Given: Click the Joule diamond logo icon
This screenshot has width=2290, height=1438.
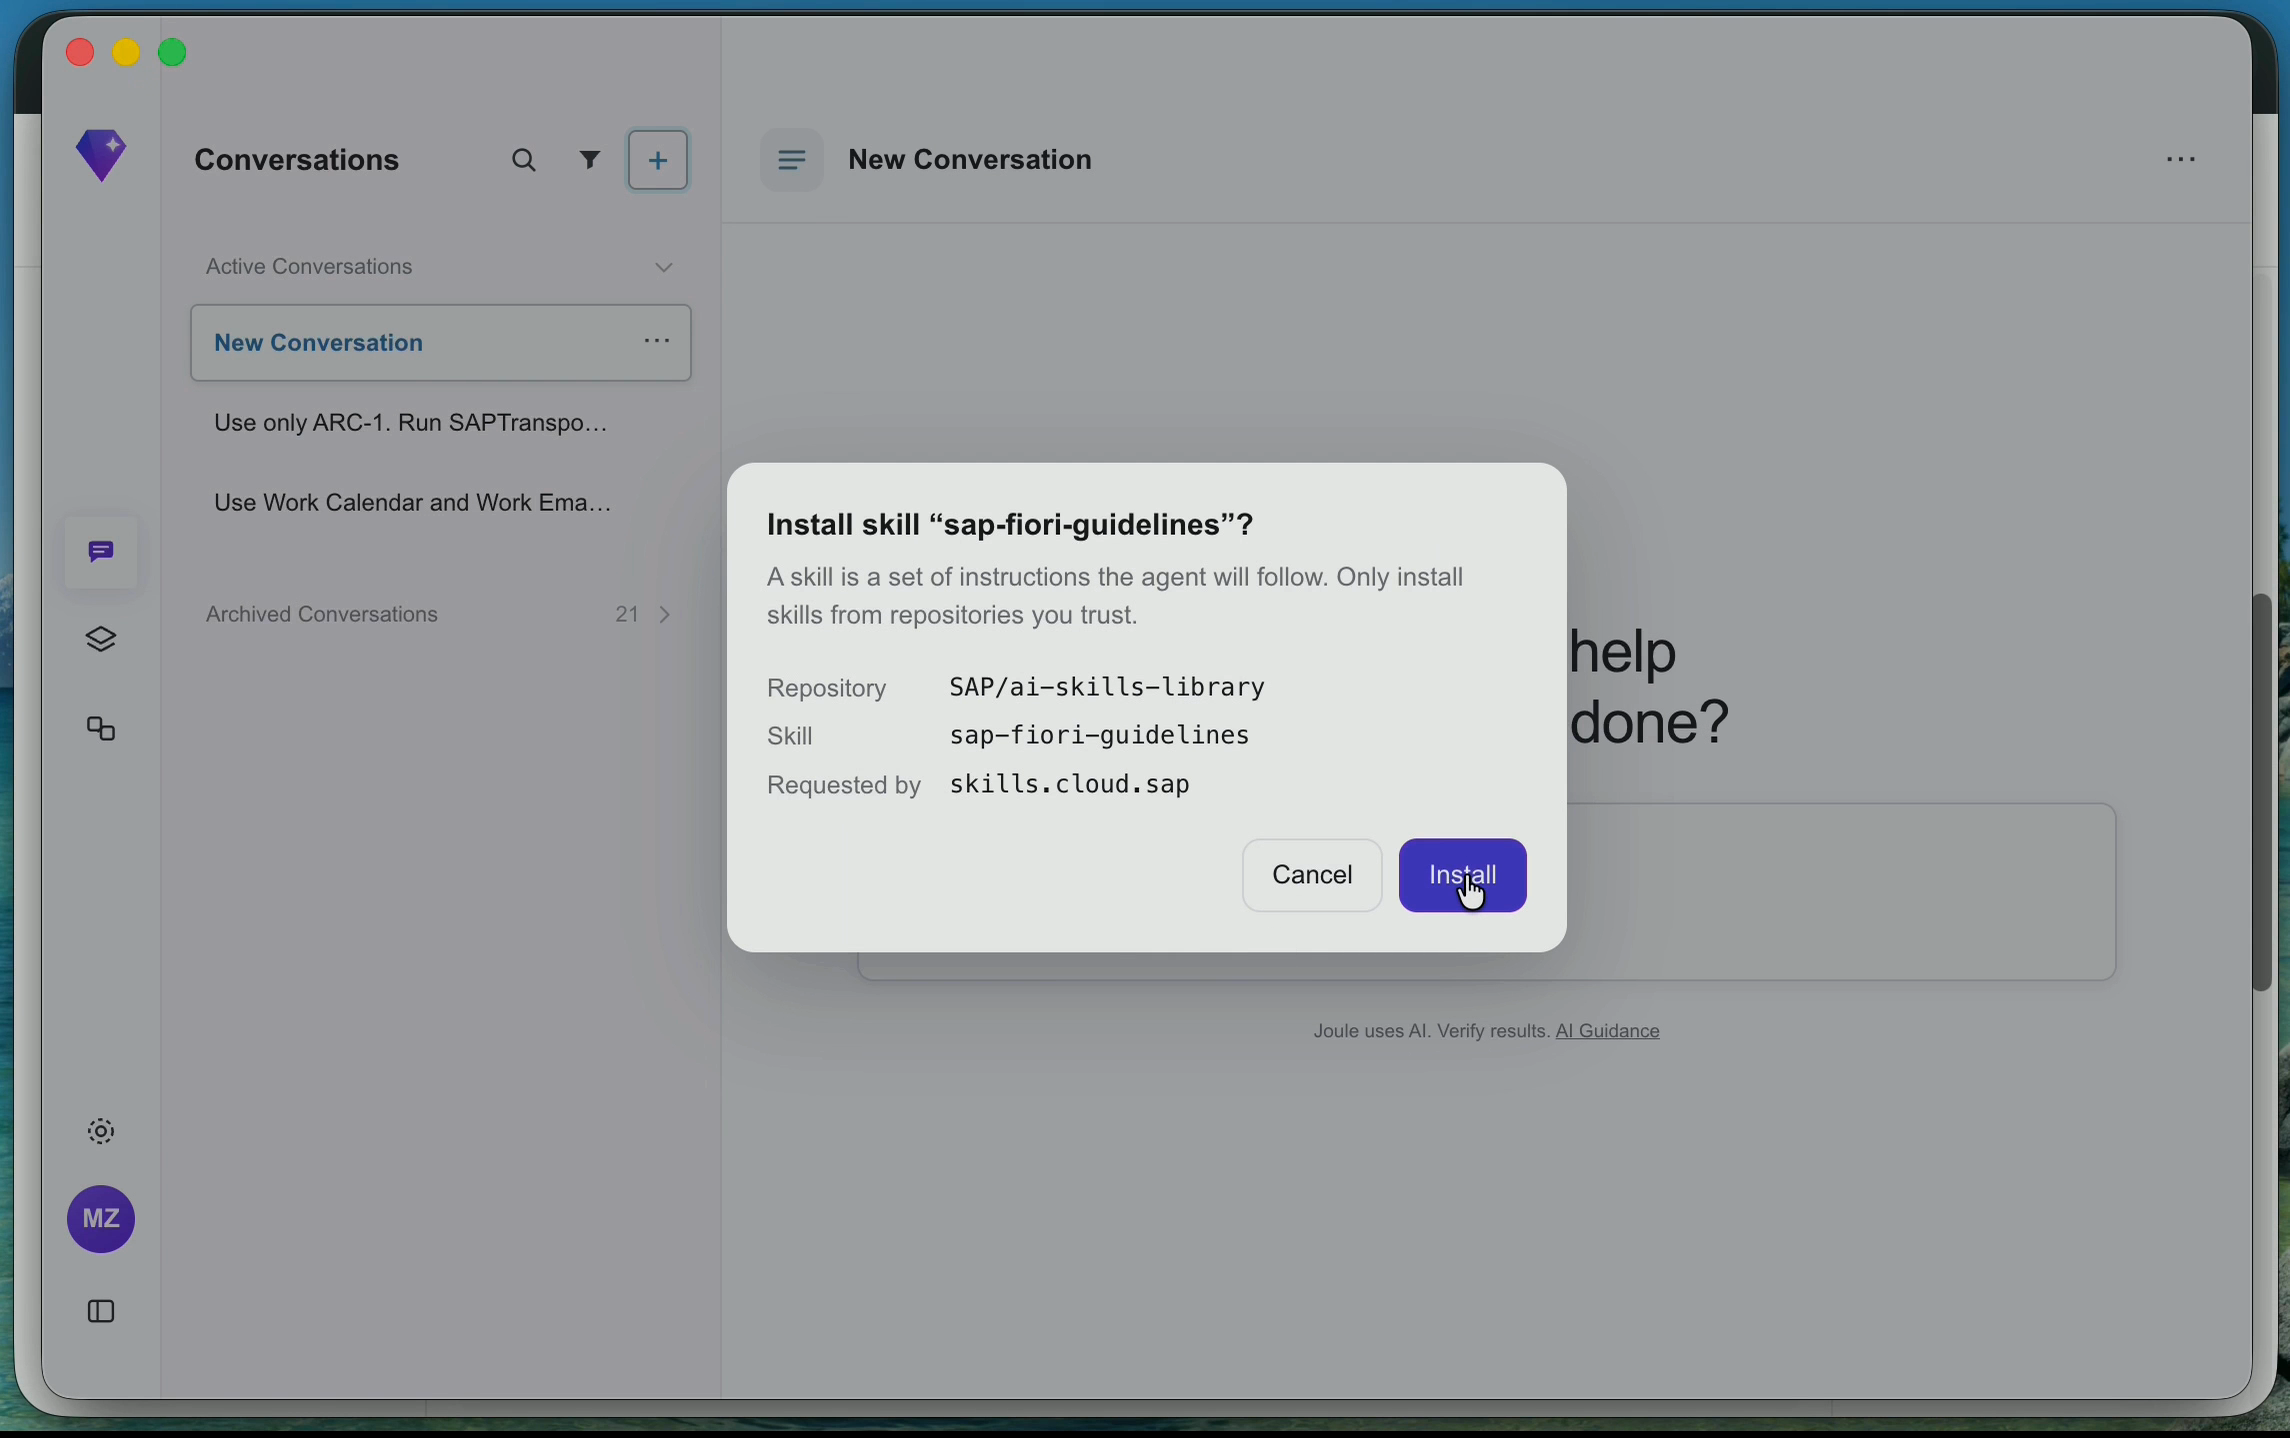Looking at the screenshot, I should click(x=101, y=155).
